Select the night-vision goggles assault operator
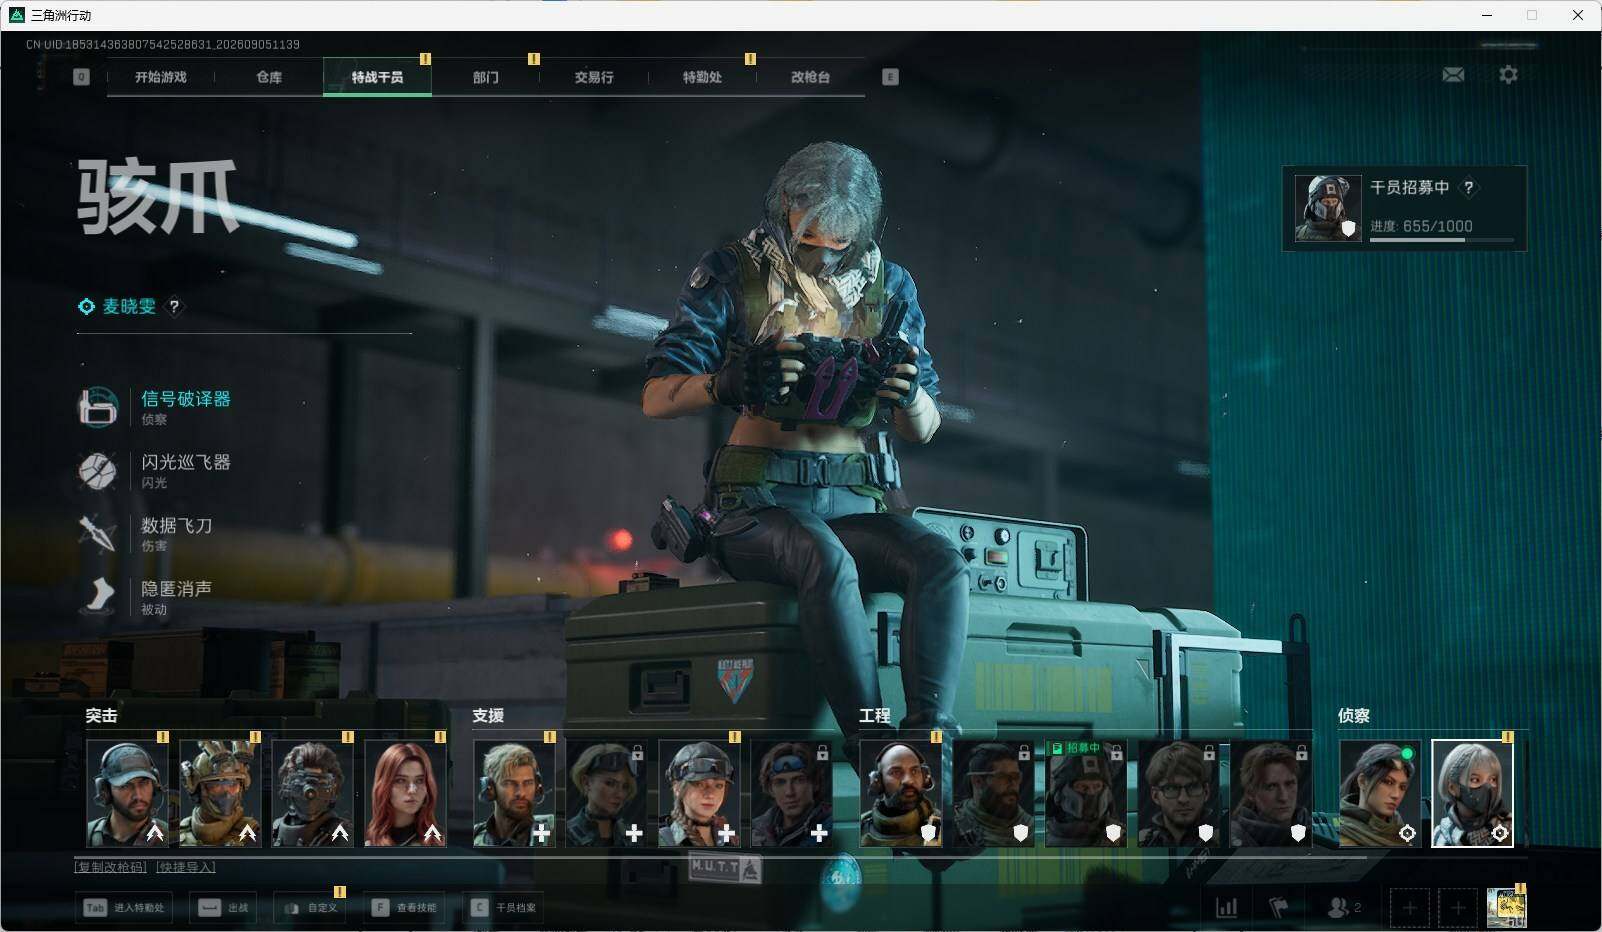 tap(312, 794)
